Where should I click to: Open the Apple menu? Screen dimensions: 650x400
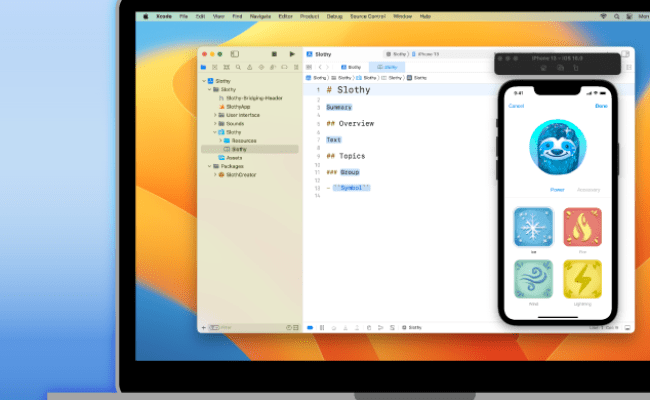tap(146, 16)
